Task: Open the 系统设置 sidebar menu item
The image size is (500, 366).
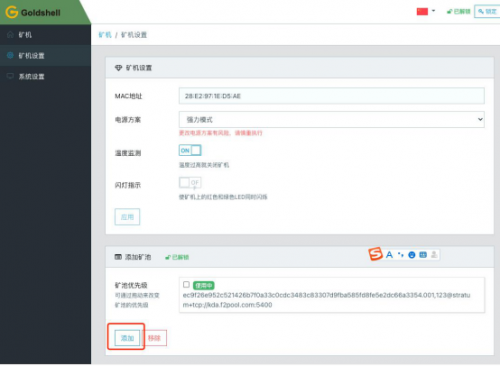Action: (45, 76)
